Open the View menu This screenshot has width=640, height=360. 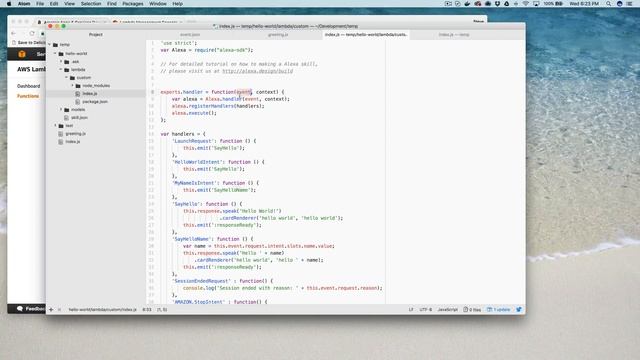pos(69,4)
